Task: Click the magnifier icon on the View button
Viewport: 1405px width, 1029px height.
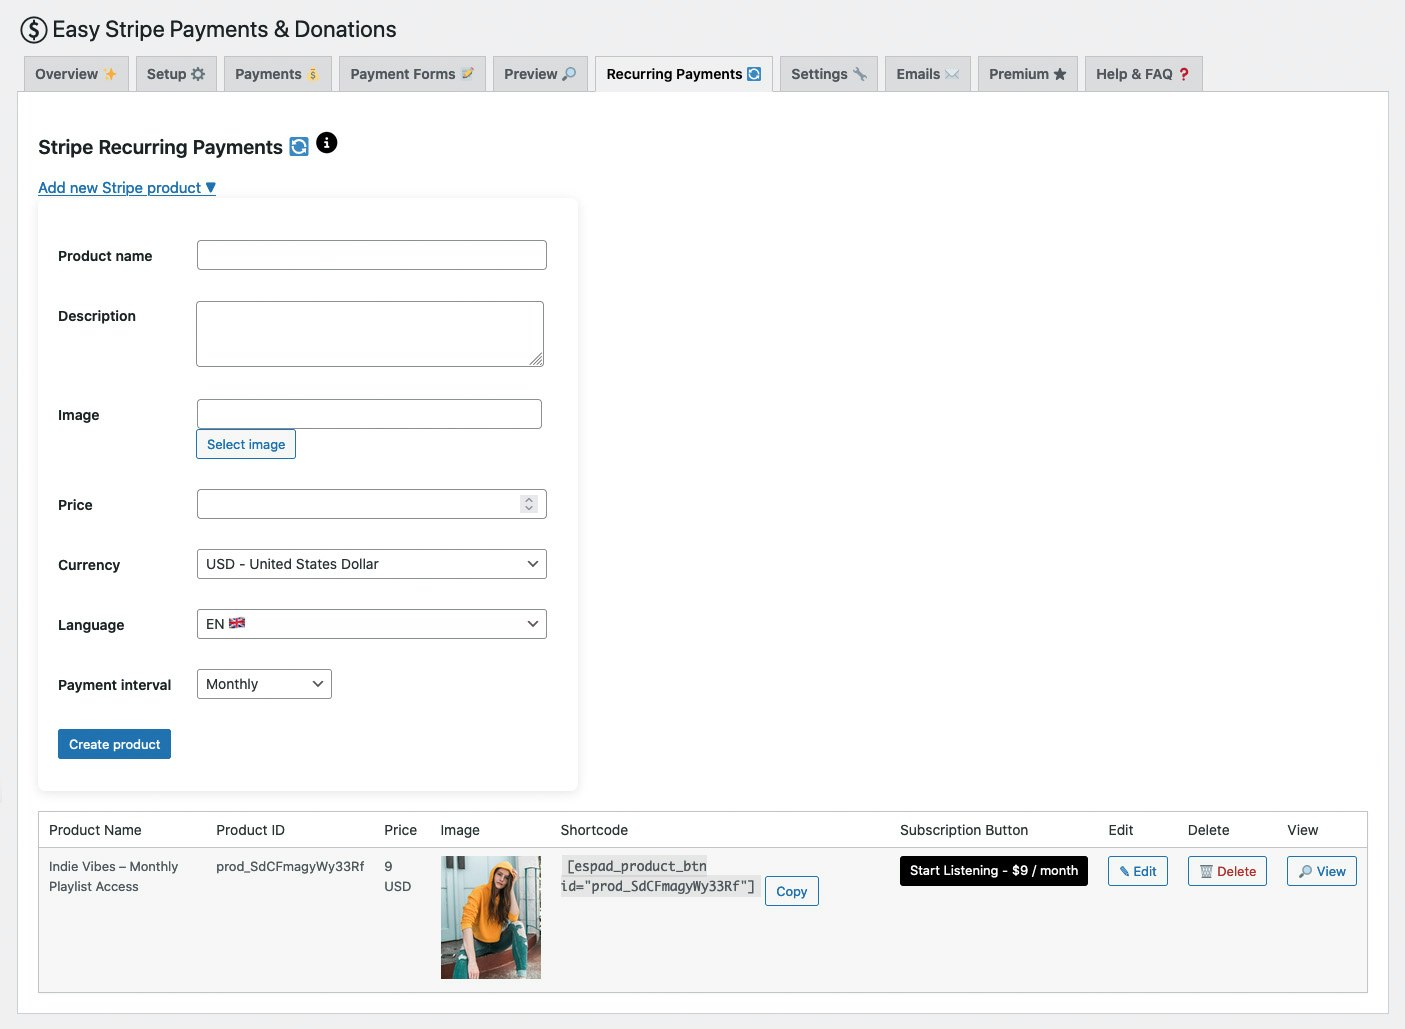Action: point(1305,871)
